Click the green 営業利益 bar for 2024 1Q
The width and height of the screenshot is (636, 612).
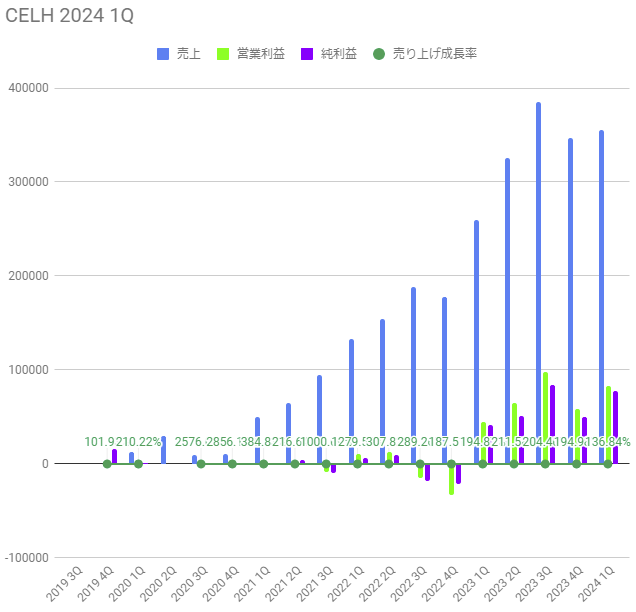tap(608, 425)
